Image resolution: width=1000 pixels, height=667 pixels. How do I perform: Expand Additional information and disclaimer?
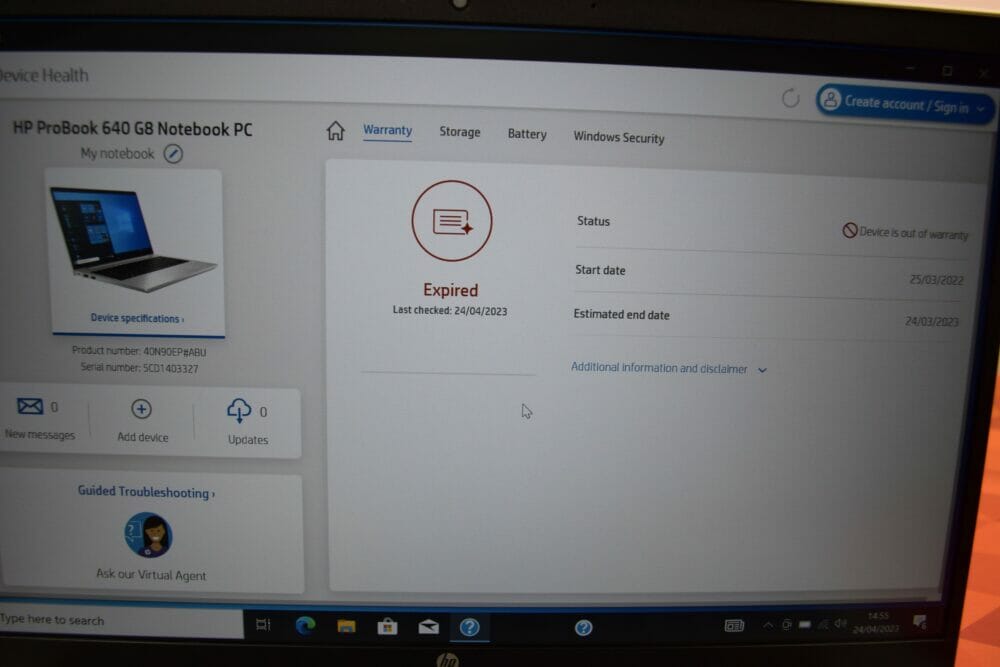tap(668, 368)
